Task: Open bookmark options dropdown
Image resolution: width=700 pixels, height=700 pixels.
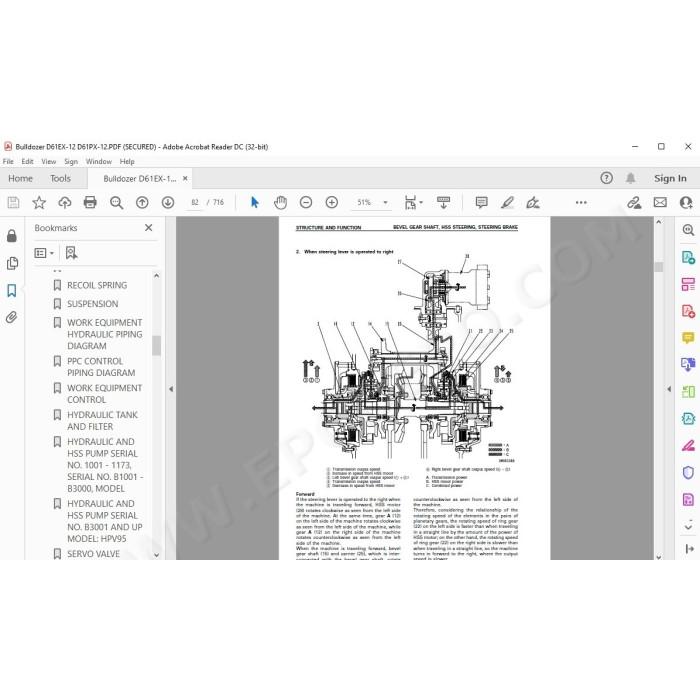Action: [x=44, y=253]
